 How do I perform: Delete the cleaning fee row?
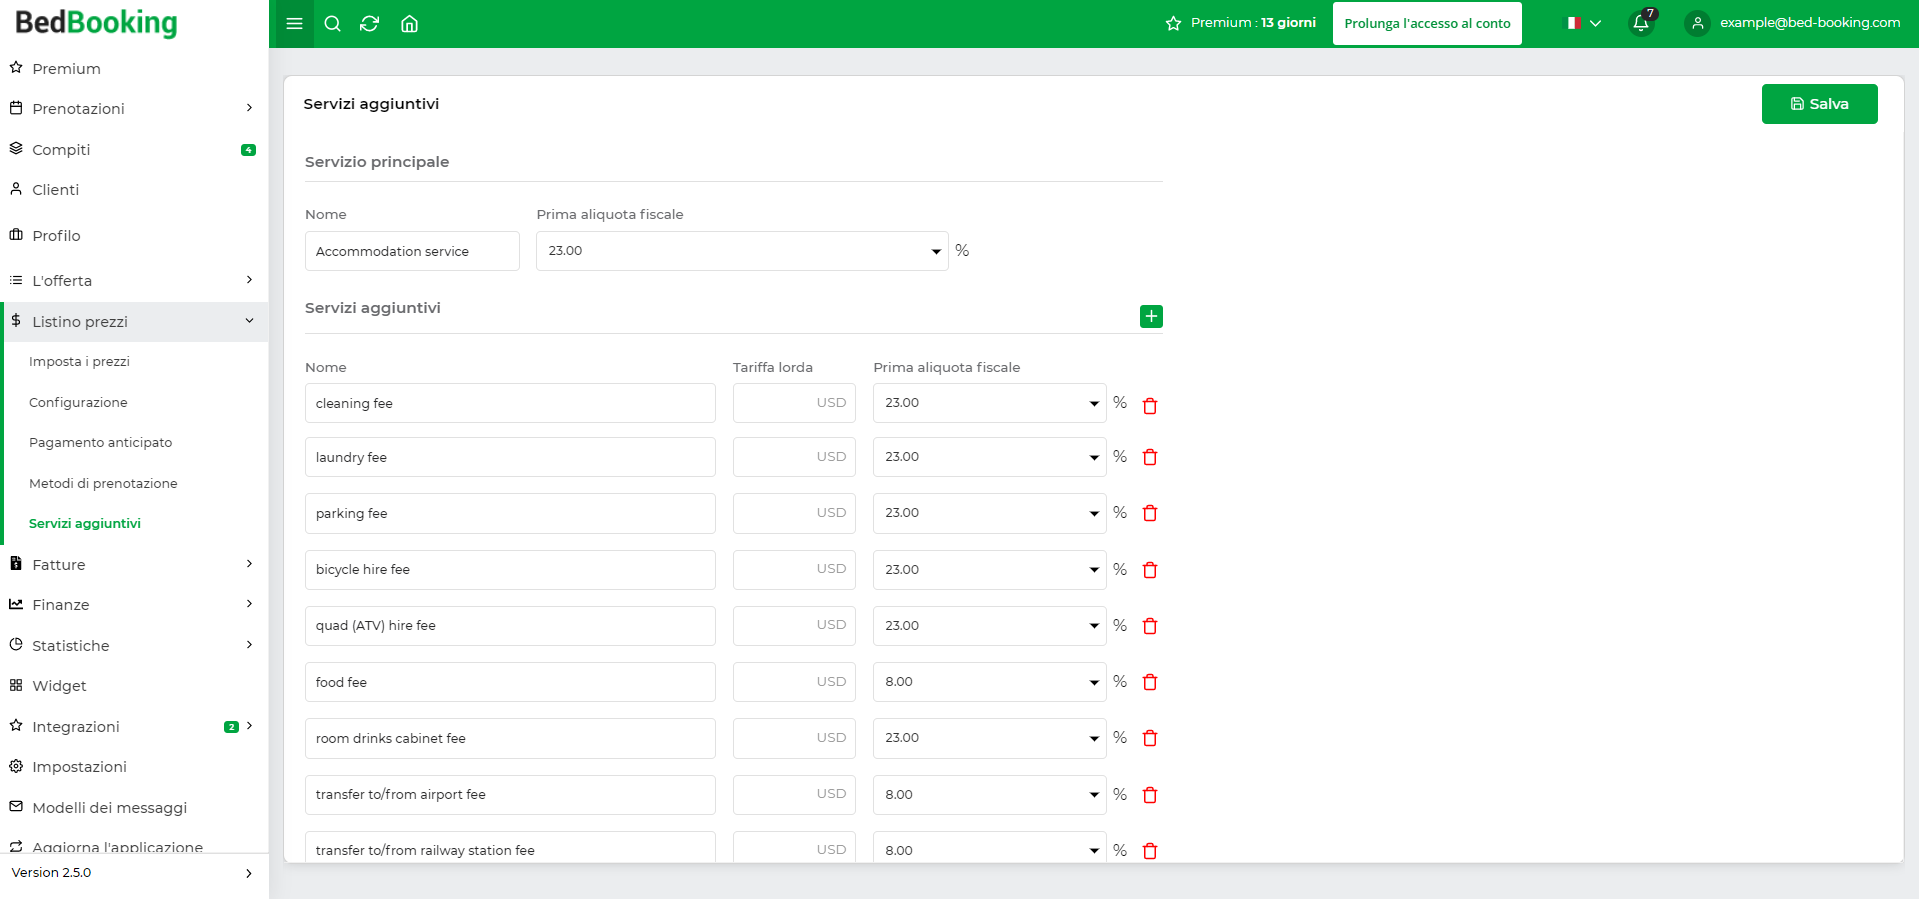1150,405
